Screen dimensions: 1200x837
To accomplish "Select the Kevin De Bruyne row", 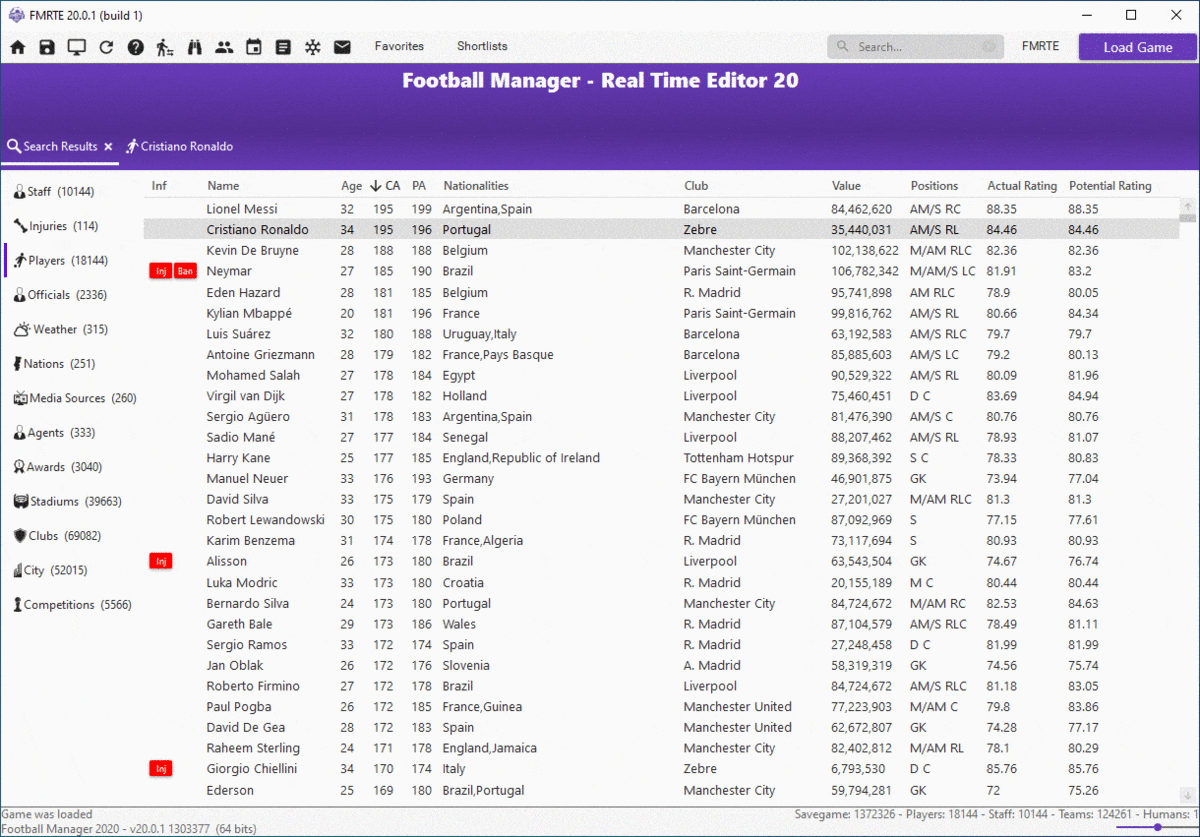I will pos(661,250).
